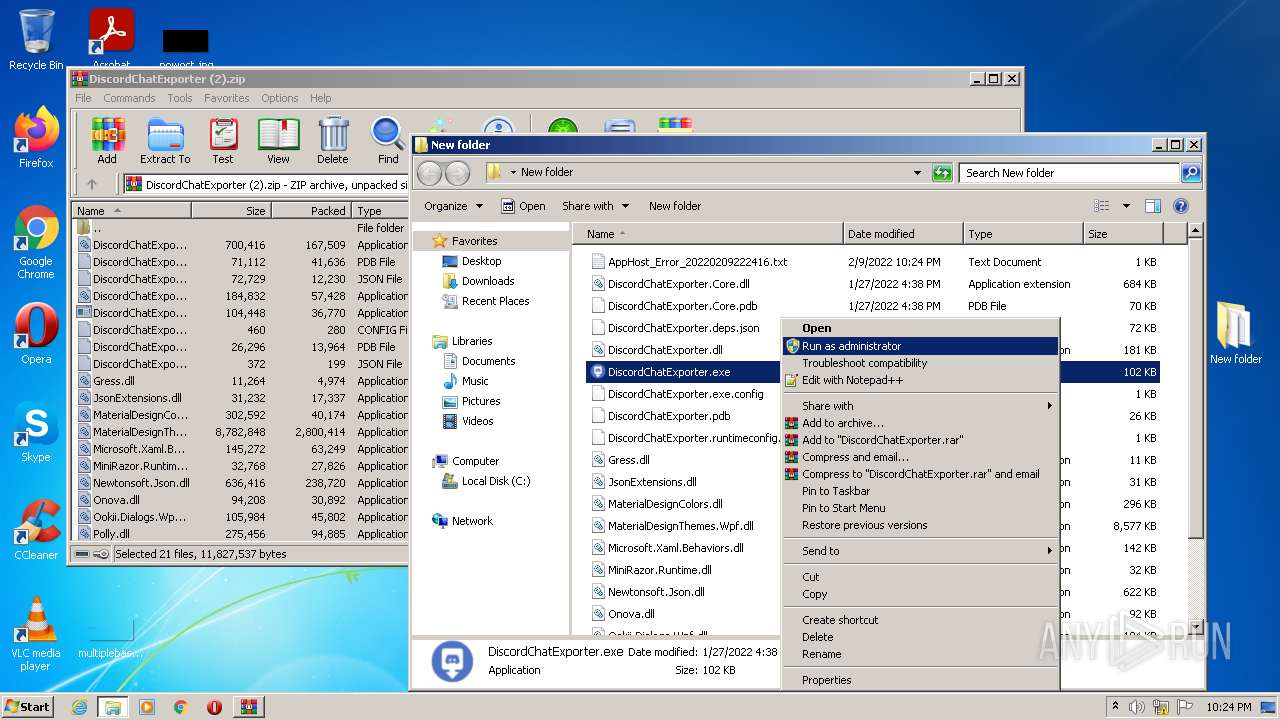Viewport: 1280px width, 720px height.
Task: Sort by Date modified column header
Action: coord(903,234)
